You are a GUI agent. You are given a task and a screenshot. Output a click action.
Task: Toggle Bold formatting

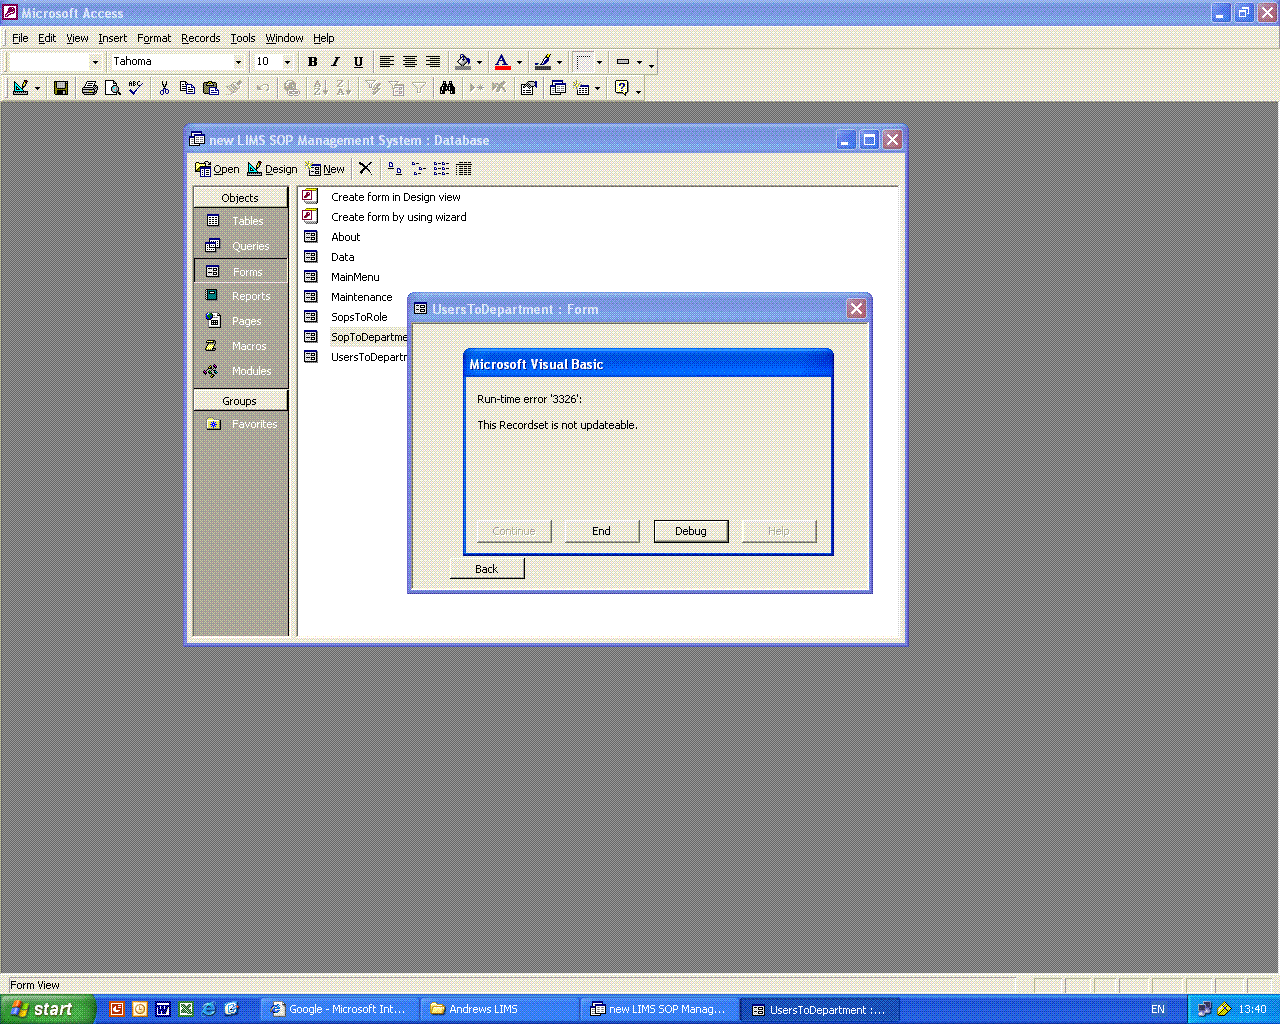tap(312, 62)
